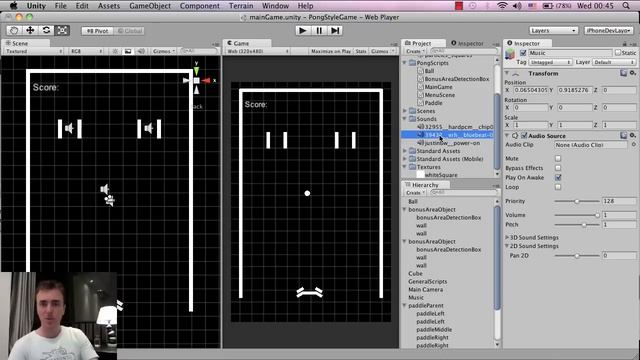640x360 pixels.
Task: Enable the Loop checkbox
Action: pos(558,187)
